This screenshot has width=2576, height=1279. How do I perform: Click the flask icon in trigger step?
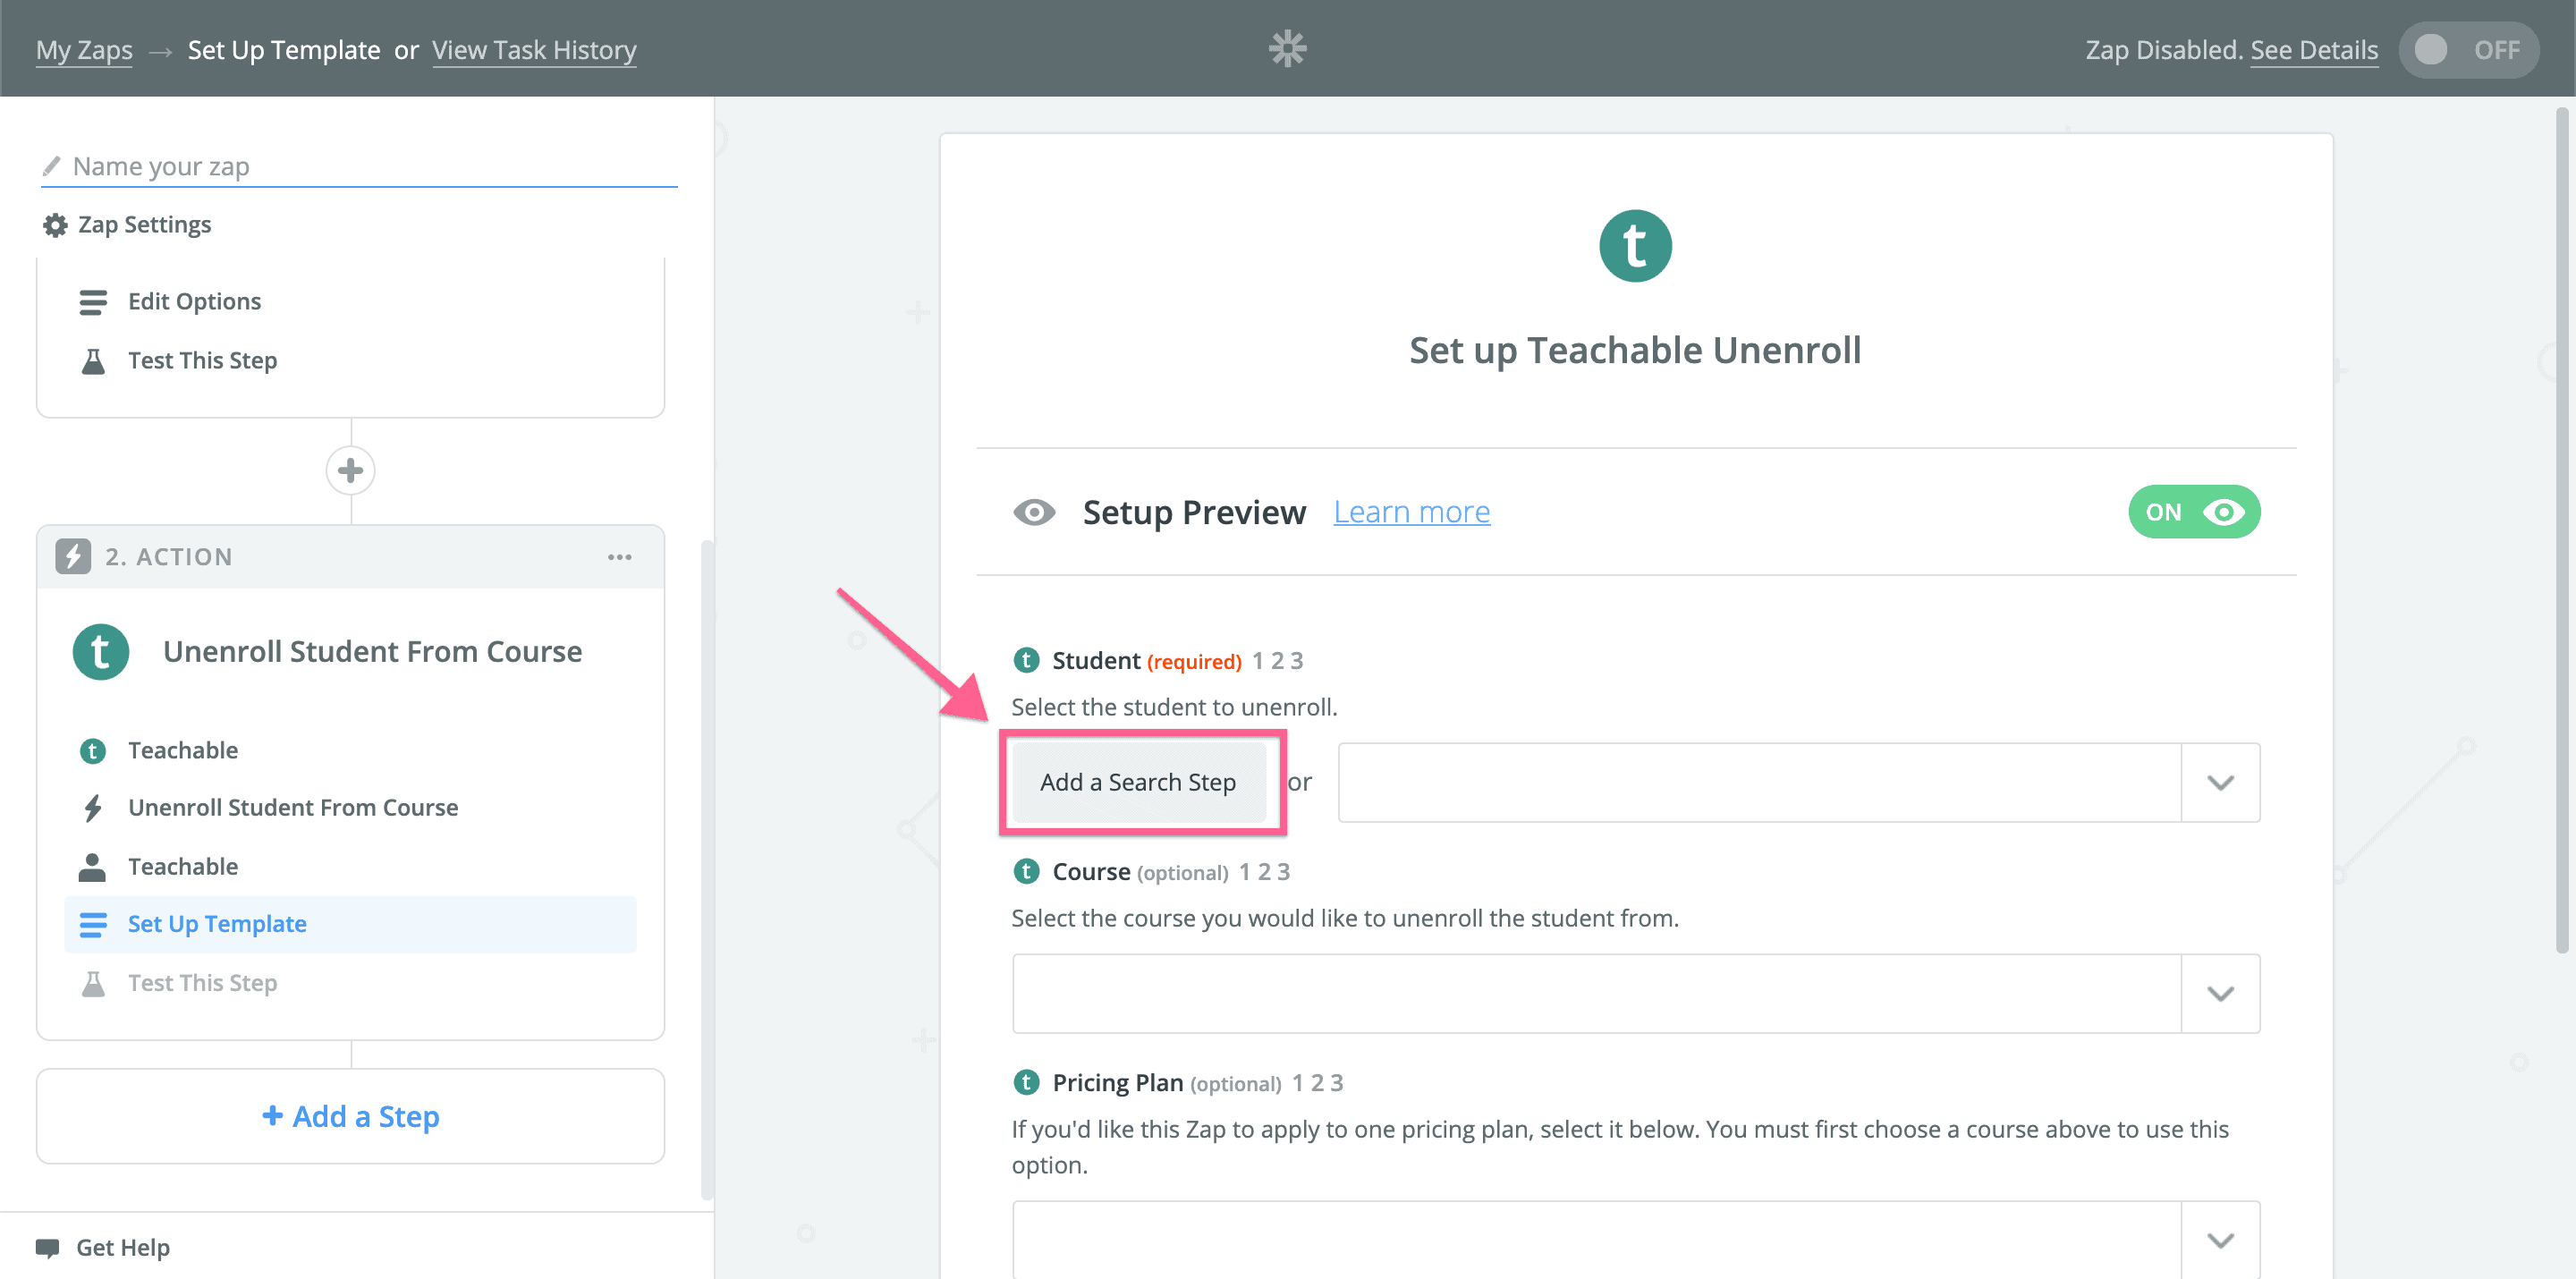[x=93, y=361]
